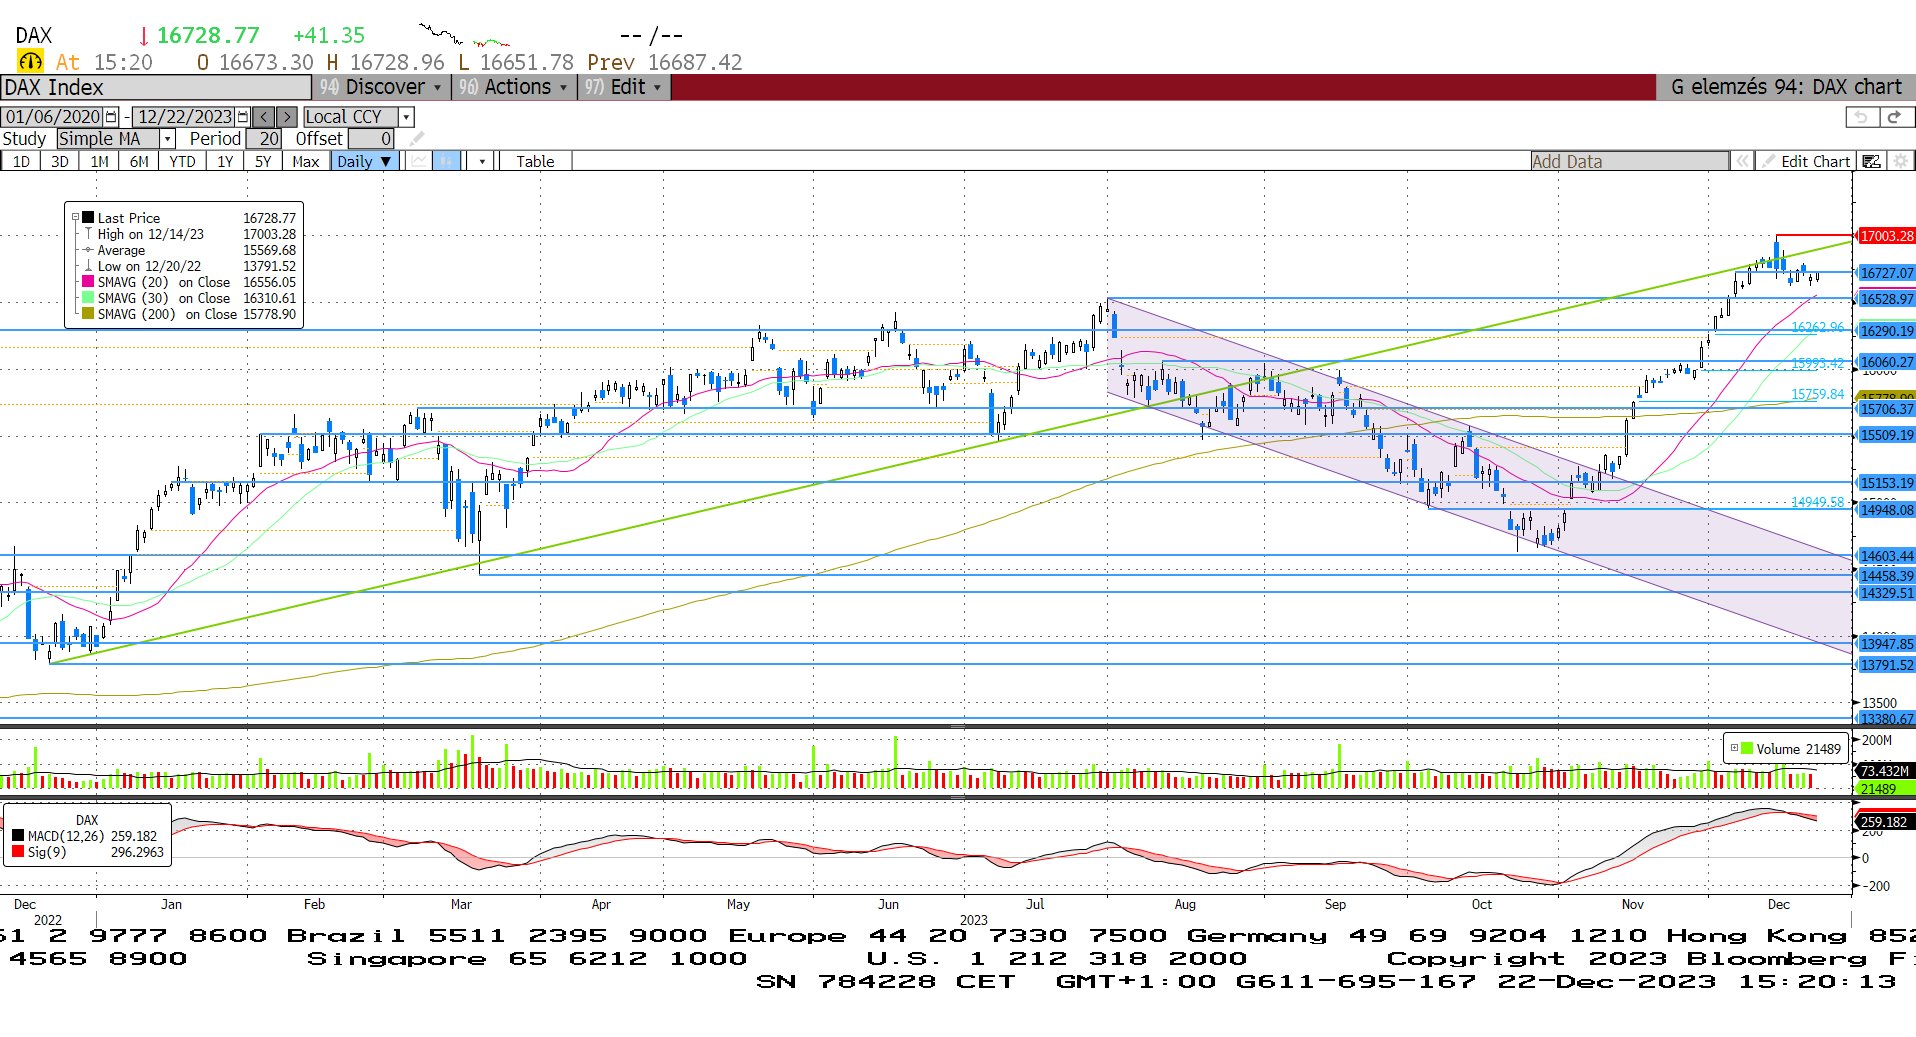Open the Actions menu
1916x1037 pixels.
click(x=514, y=87)
